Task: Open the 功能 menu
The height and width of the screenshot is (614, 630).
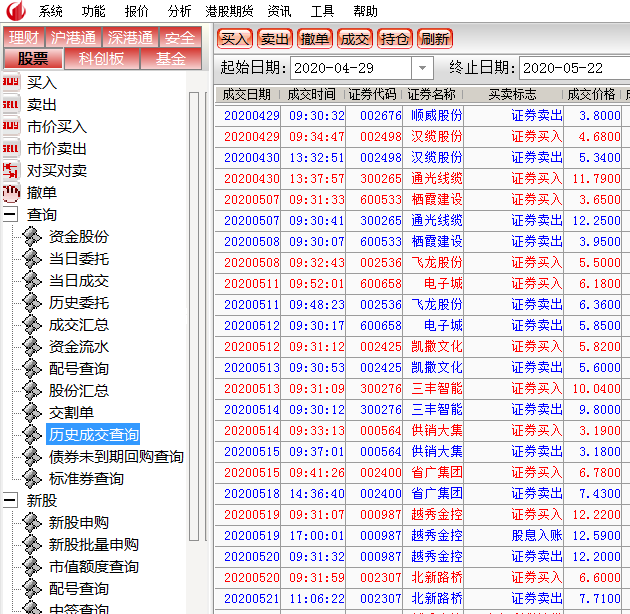Action: pyautogui.click(x=93, y=11)
